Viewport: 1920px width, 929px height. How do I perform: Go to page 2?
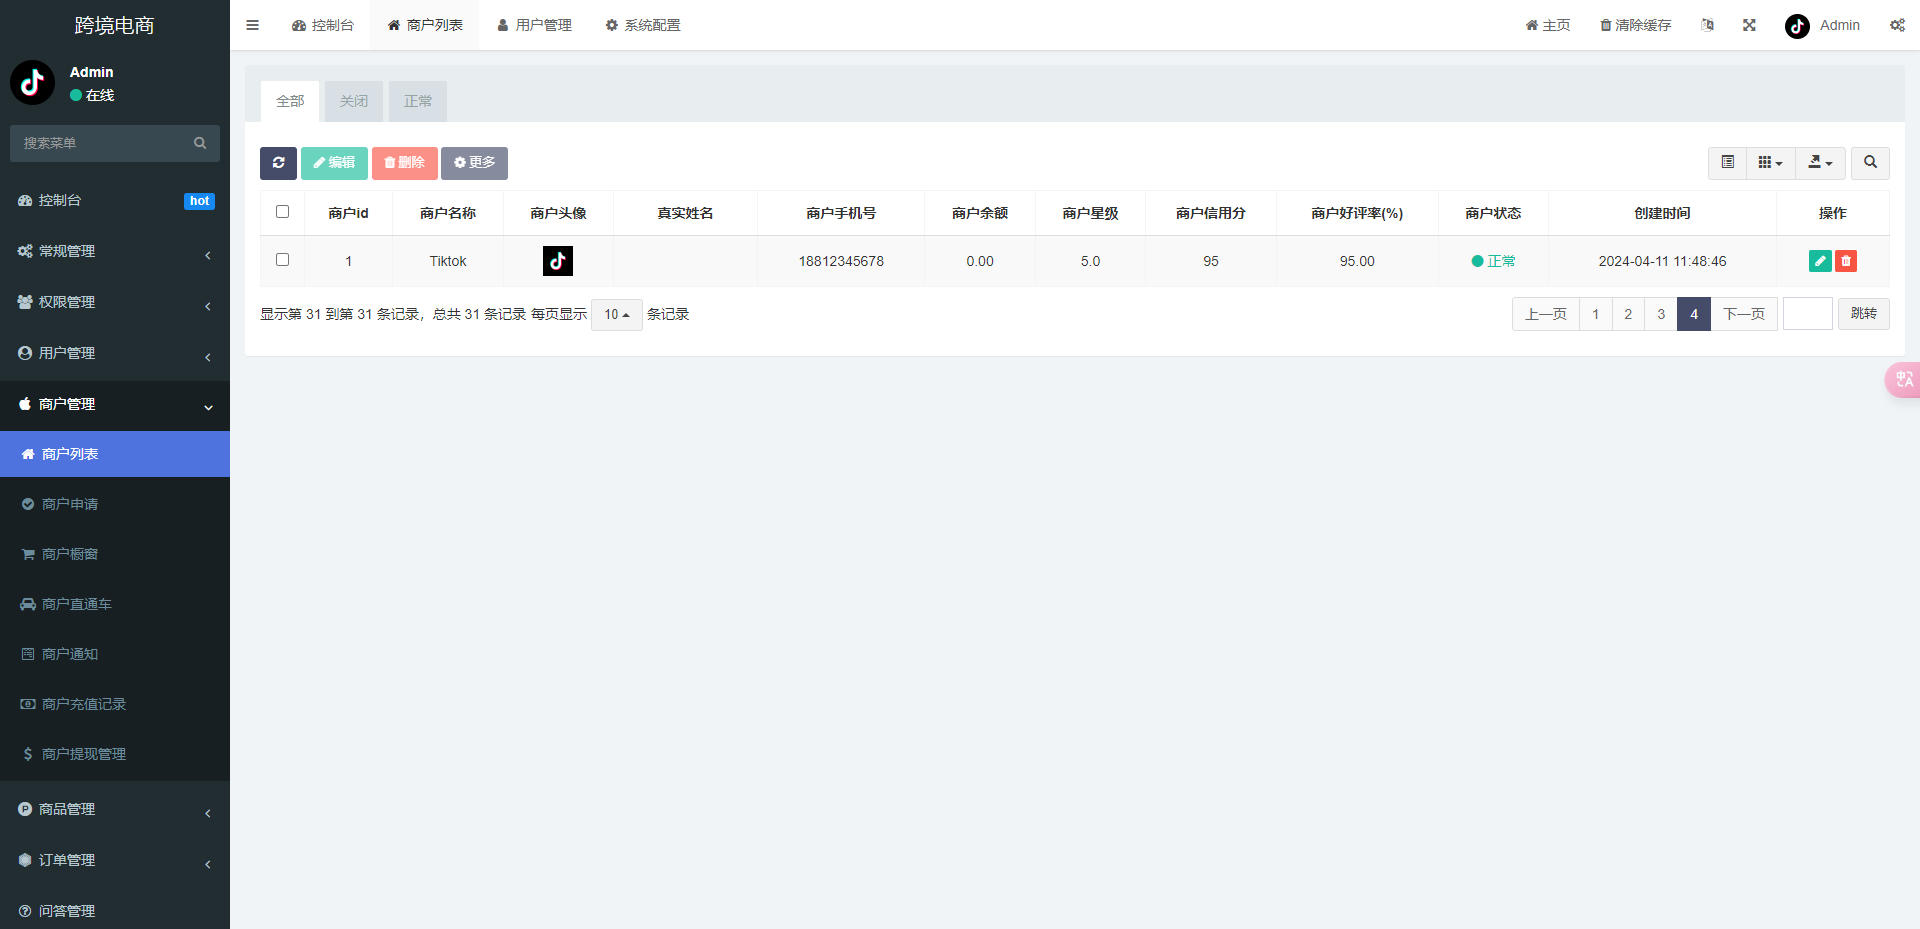[x=1628, y=314]
